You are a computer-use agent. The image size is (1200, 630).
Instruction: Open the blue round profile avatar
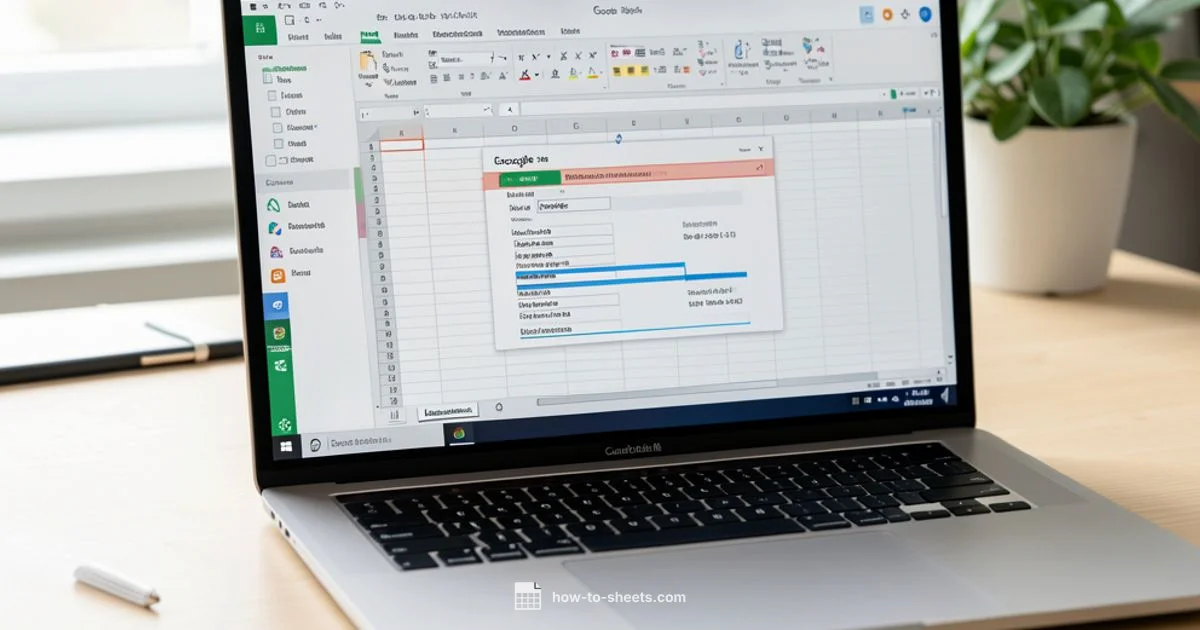[x=925, y=14]
